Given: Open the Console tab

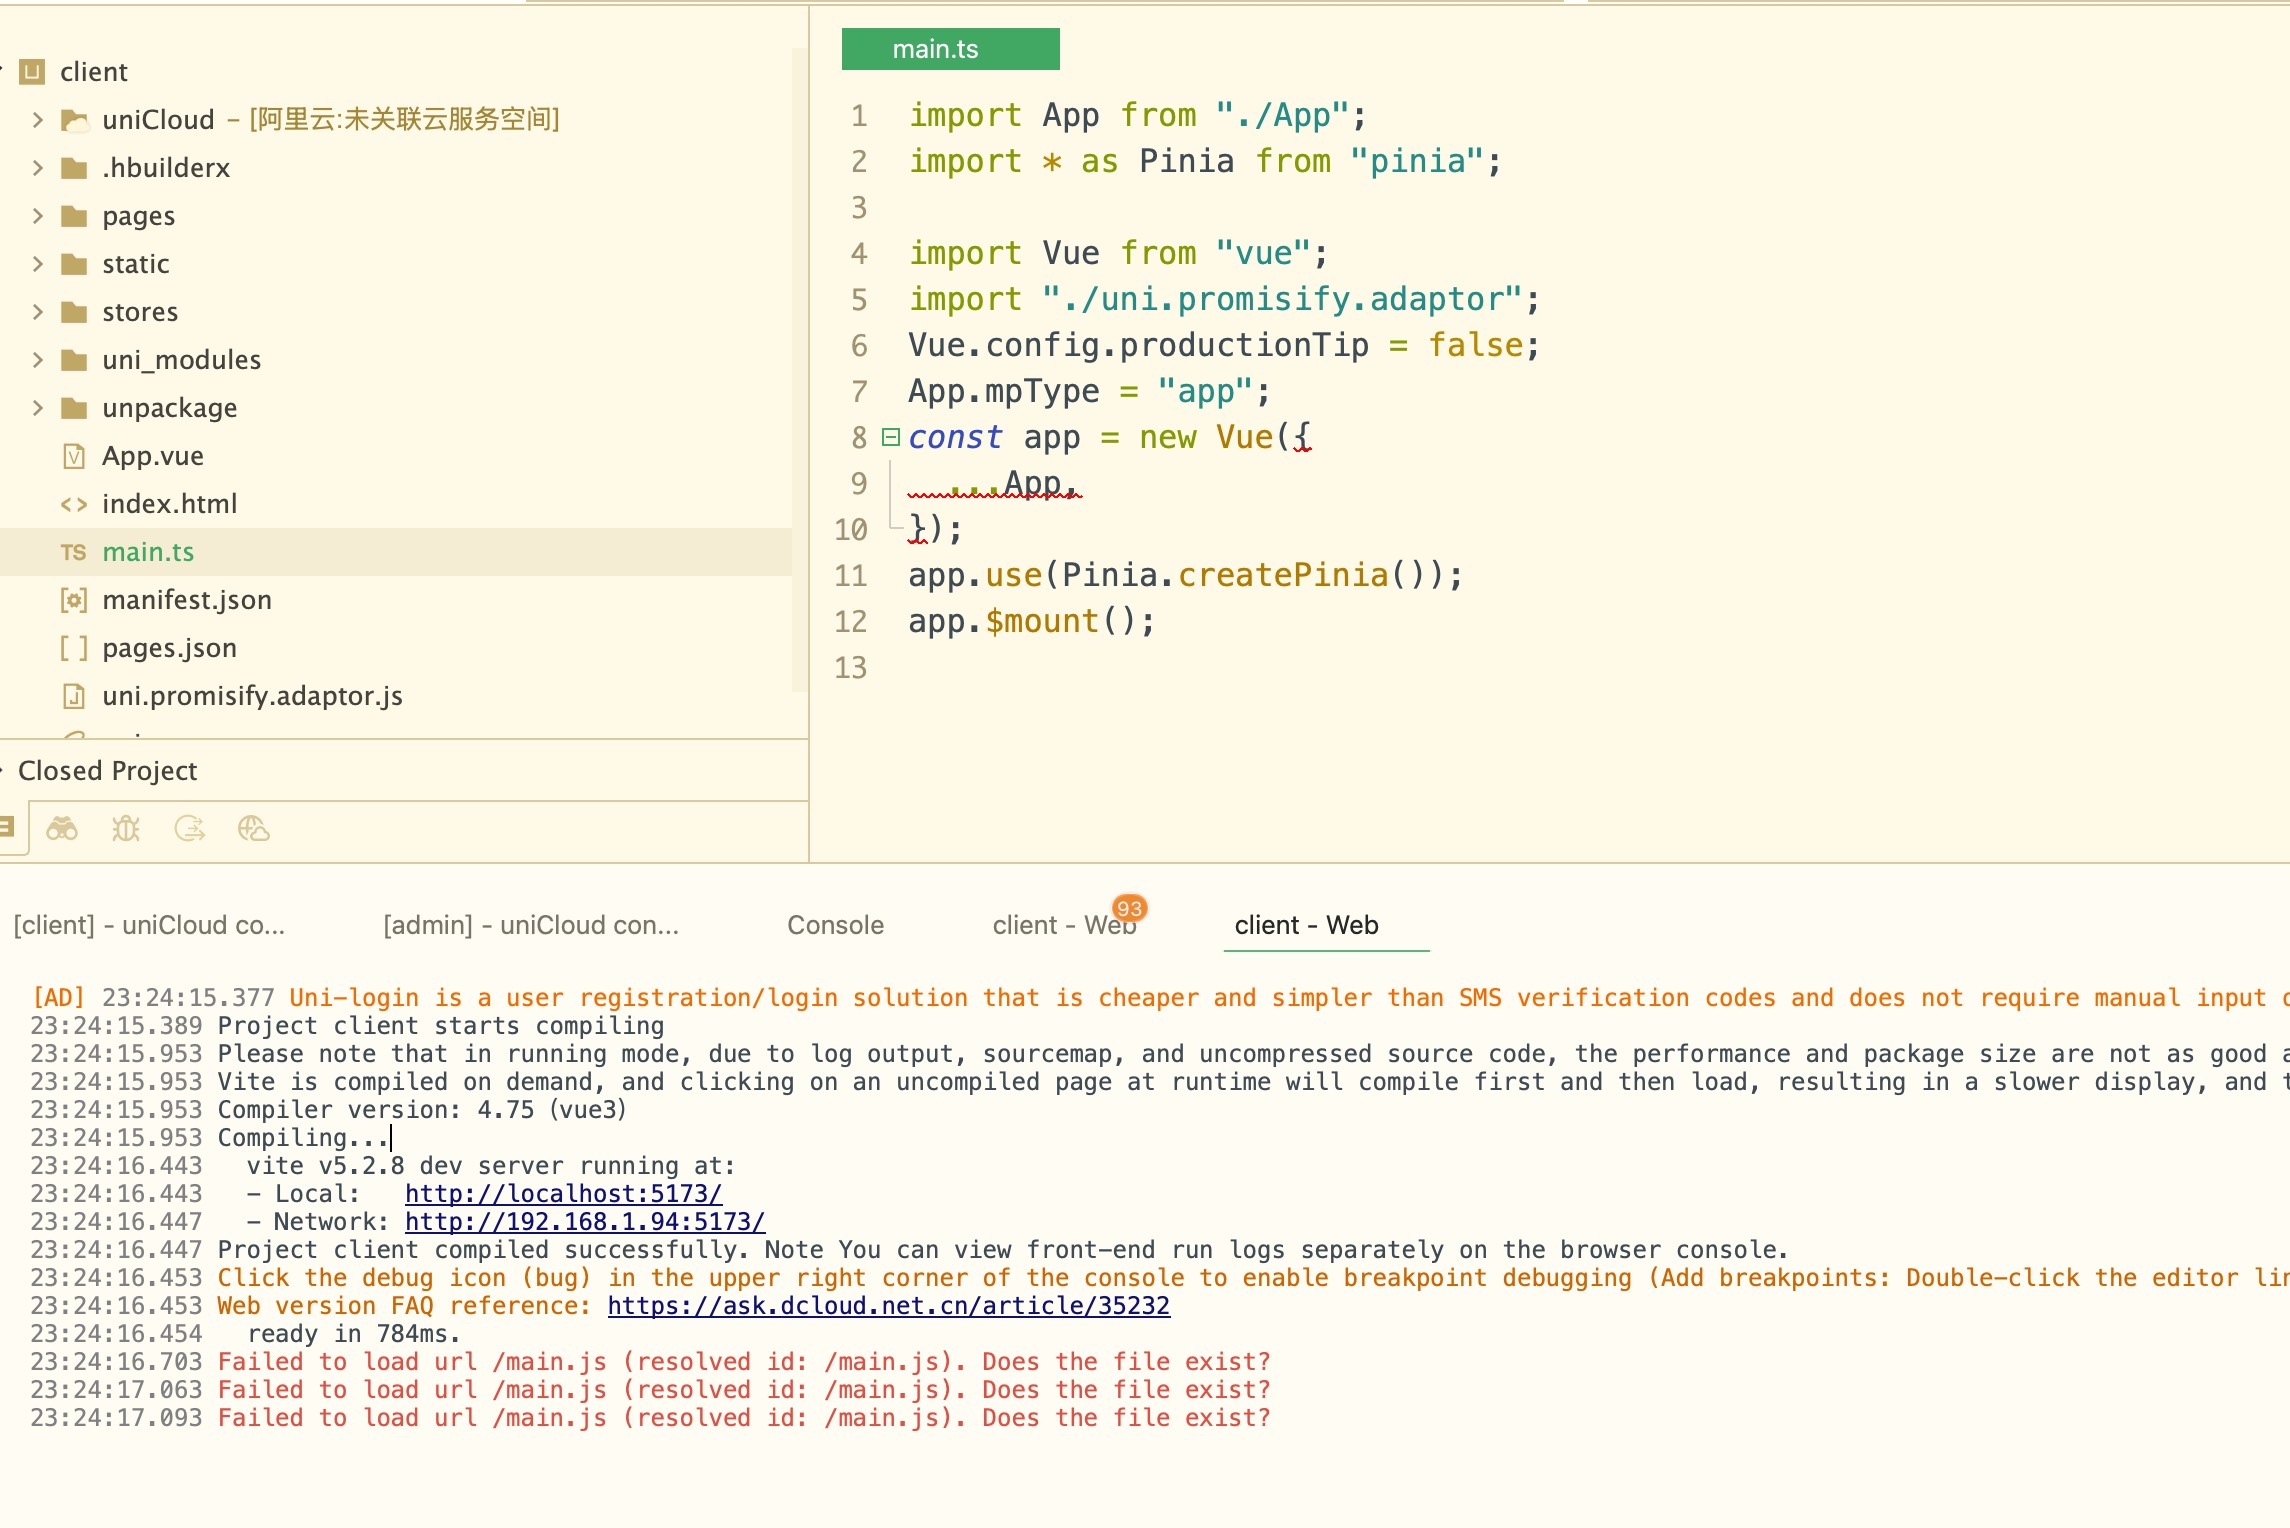Looking at the screenshot, I should coord(835,925).
